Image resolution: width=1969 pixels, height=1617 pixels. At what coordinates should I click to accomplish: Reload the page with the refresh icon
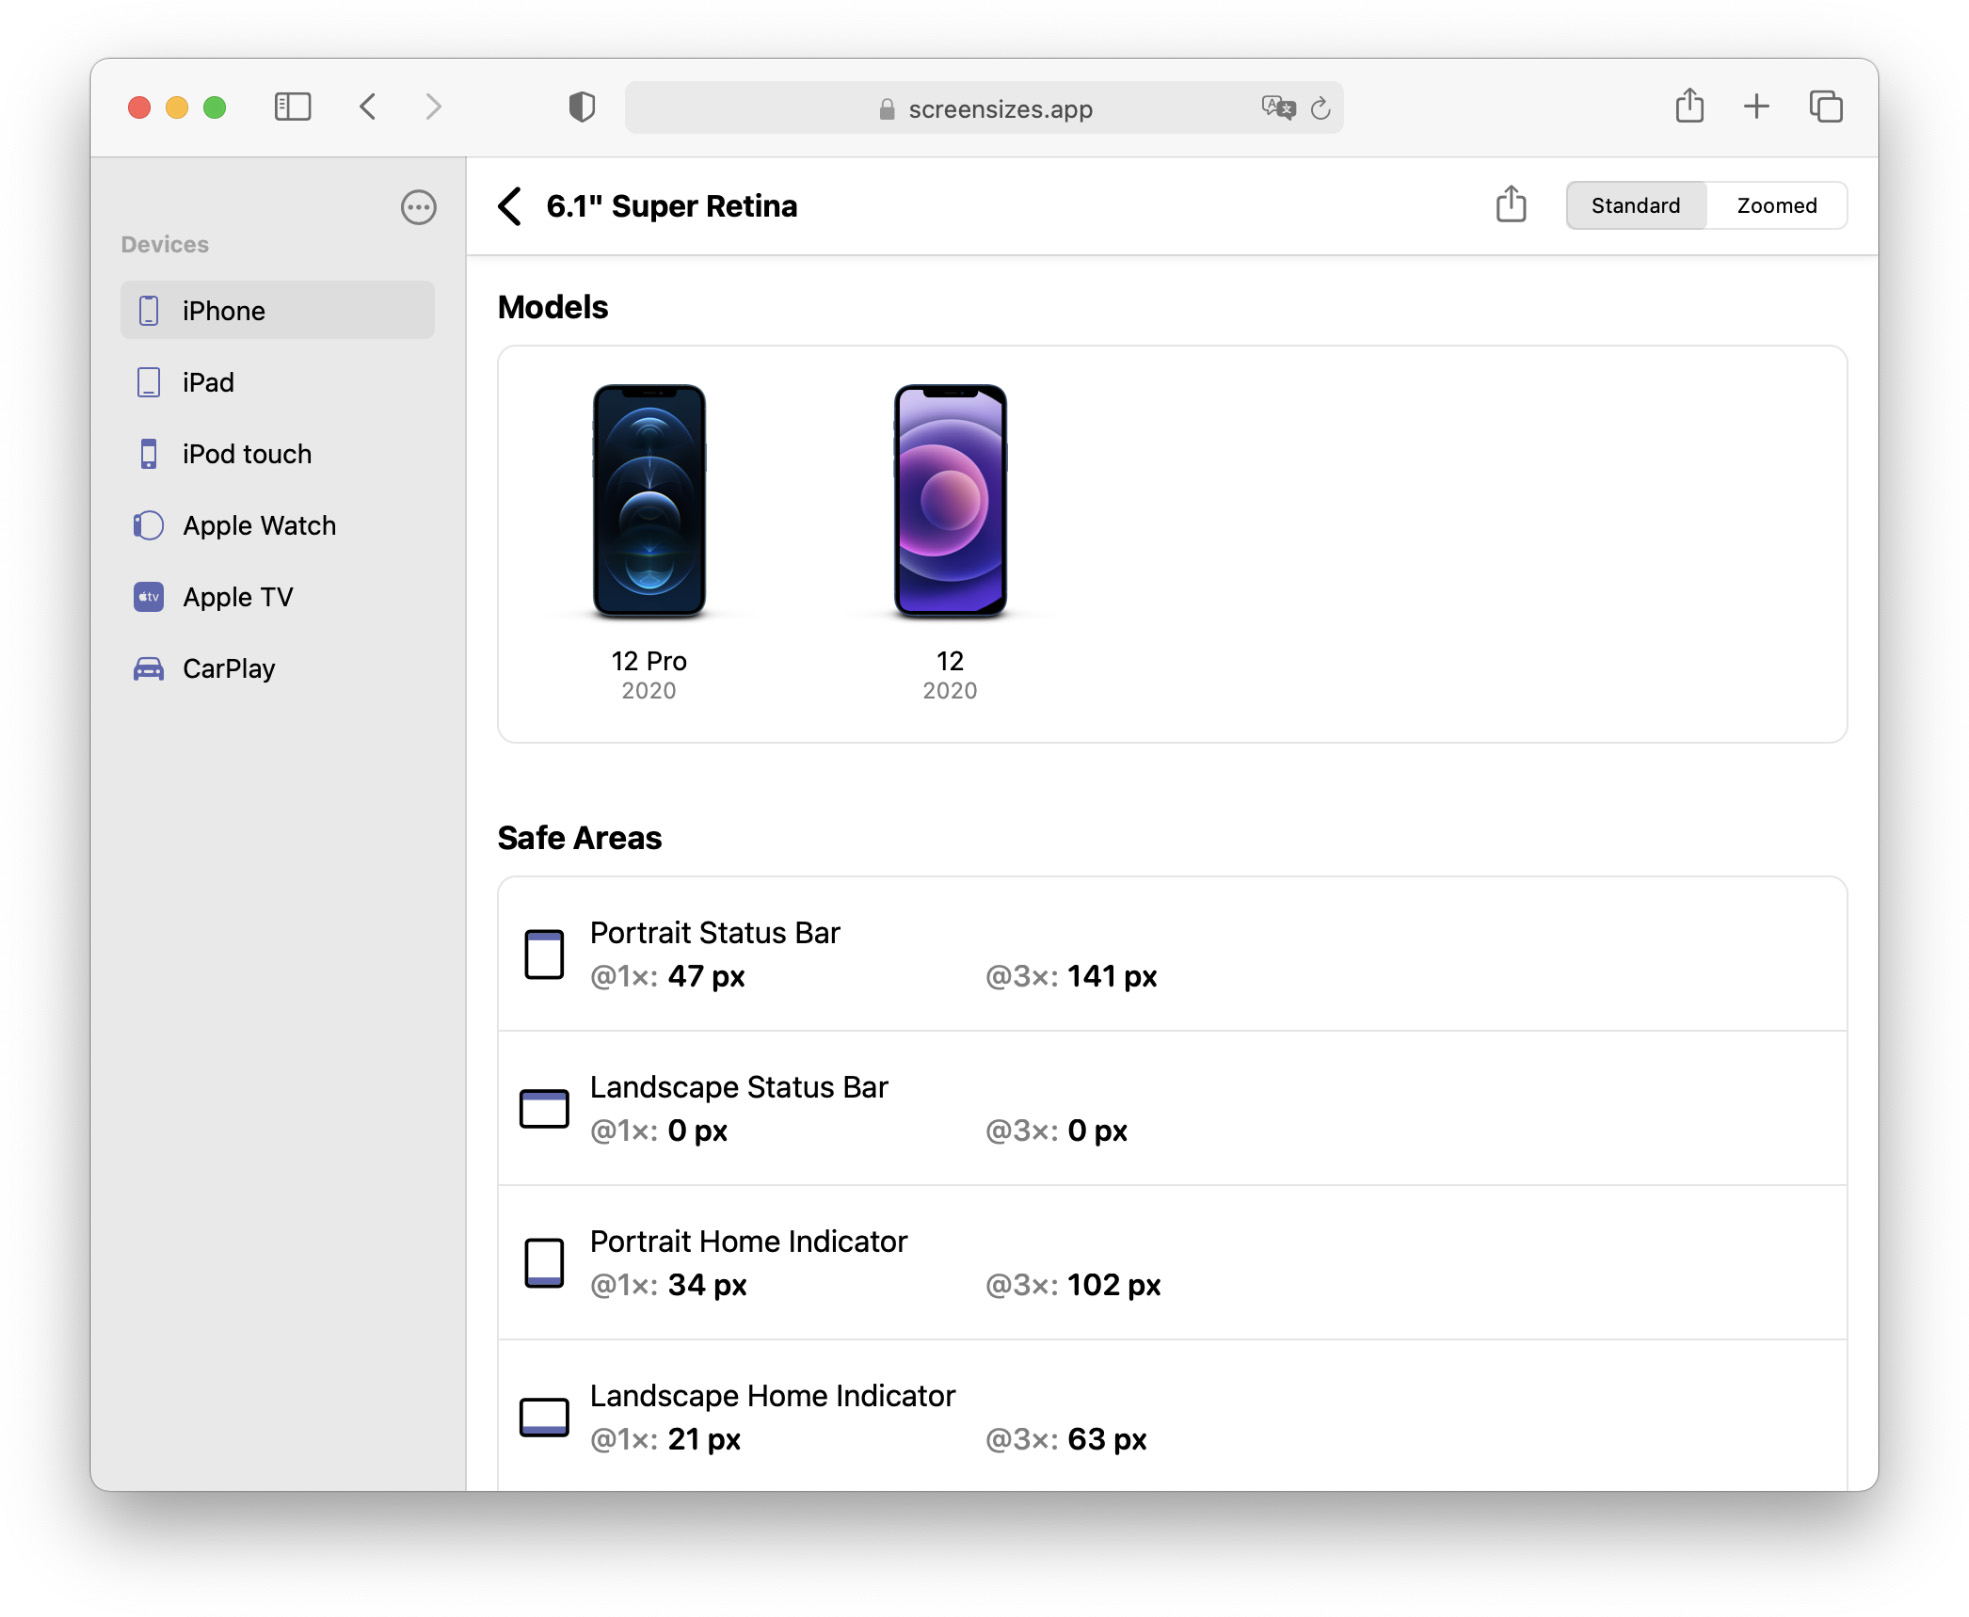(x=1320, y=108)
